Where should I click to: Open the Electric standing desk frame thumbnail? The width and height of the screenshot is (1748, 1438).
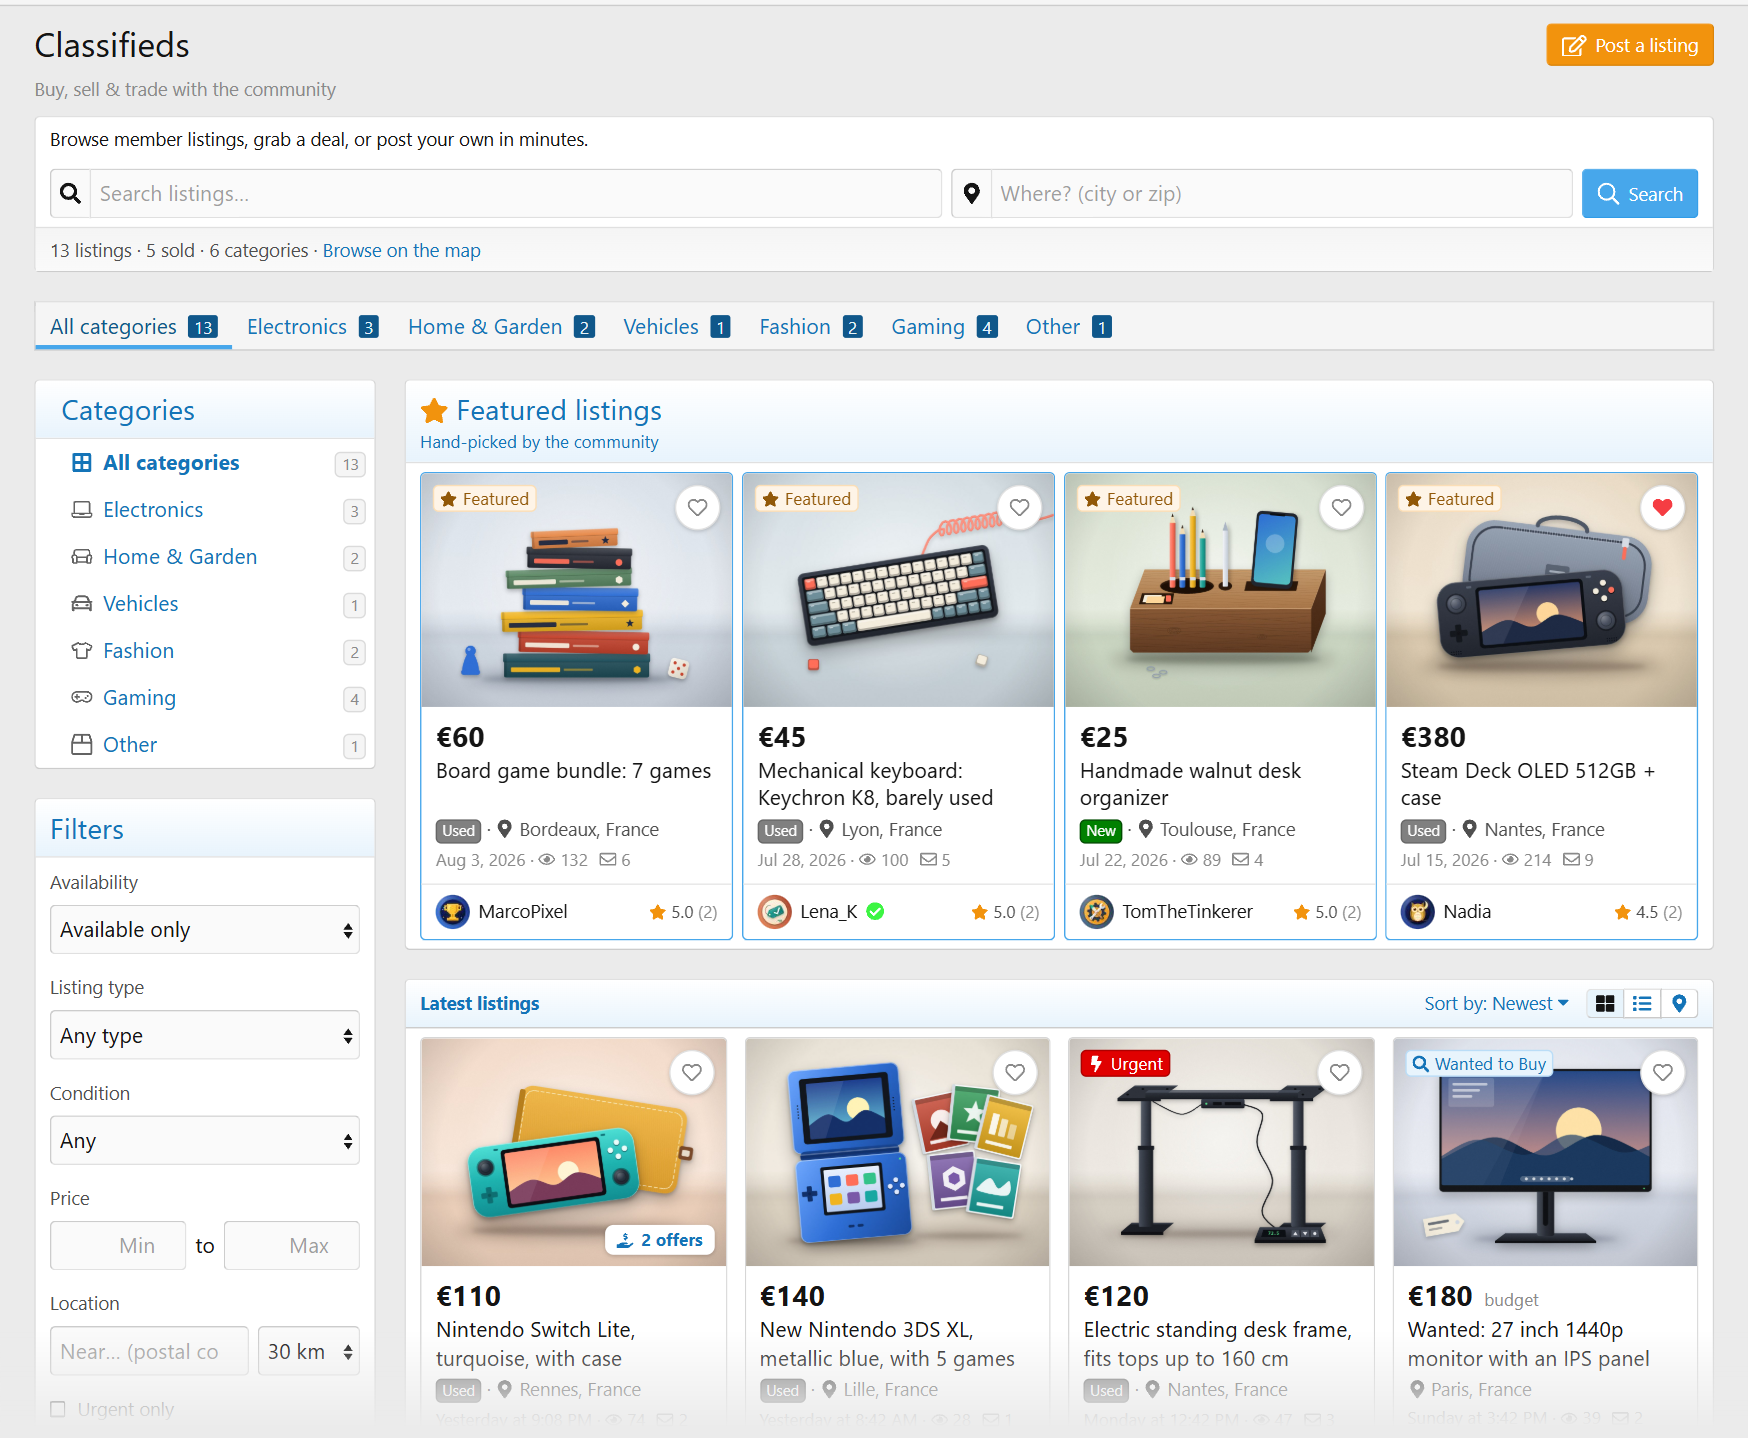(x=1221, y=1152)
